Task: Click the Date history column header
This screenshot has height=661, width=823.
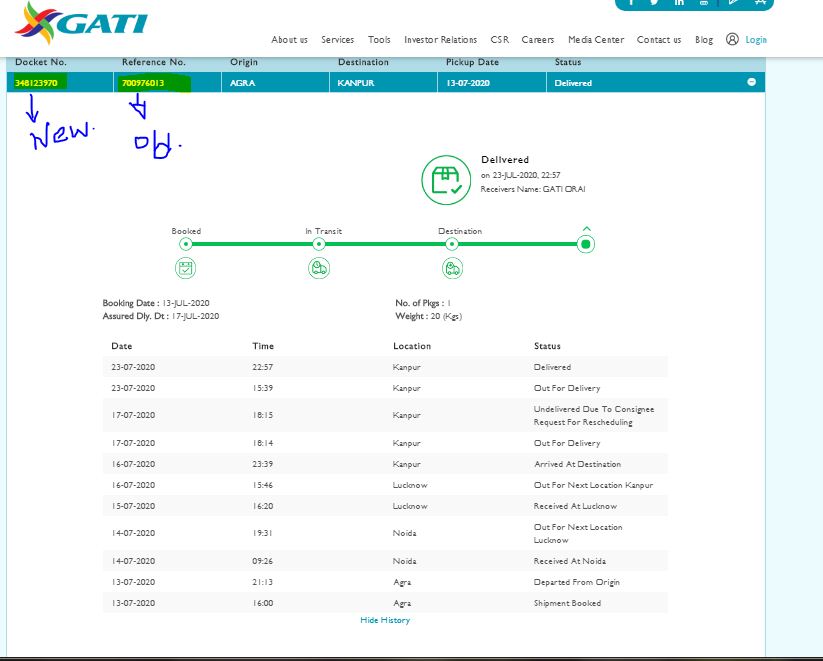Action: (x=122, y=346)
